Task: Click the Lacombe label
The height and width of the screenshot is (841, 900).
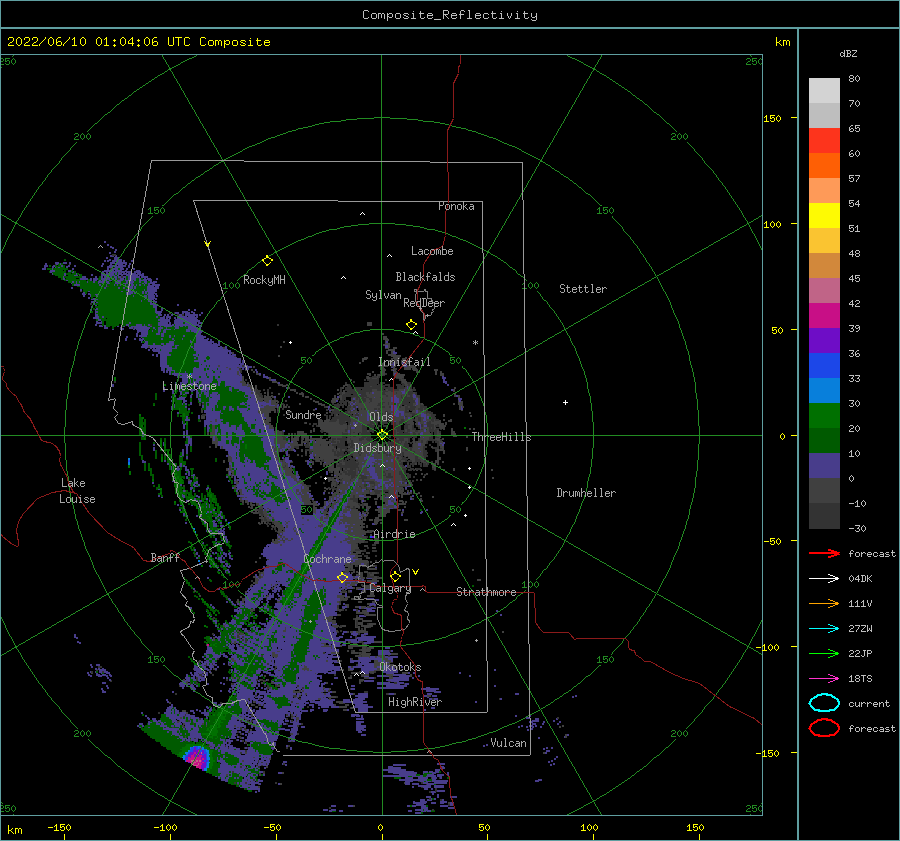Action: 432,251
